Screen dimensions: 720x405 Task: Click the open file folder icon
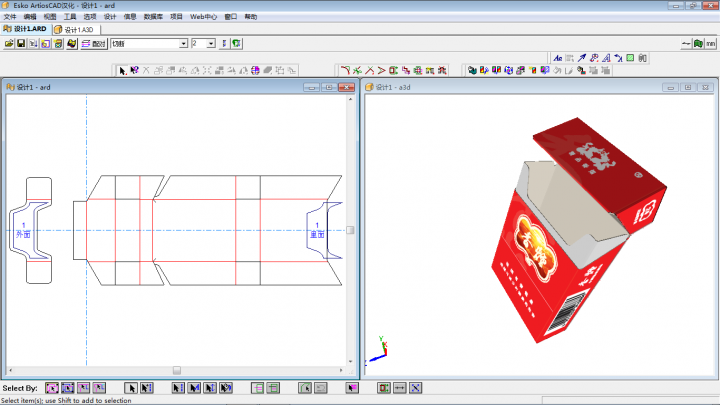[x=9, y=44]
